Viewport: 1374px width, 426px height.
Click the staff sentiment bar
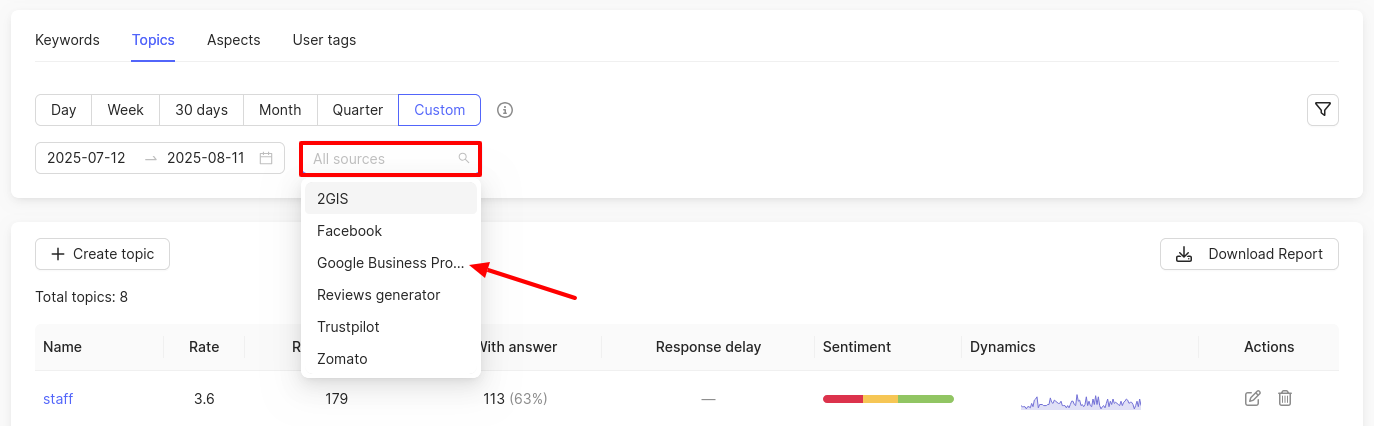pos(888,399)
